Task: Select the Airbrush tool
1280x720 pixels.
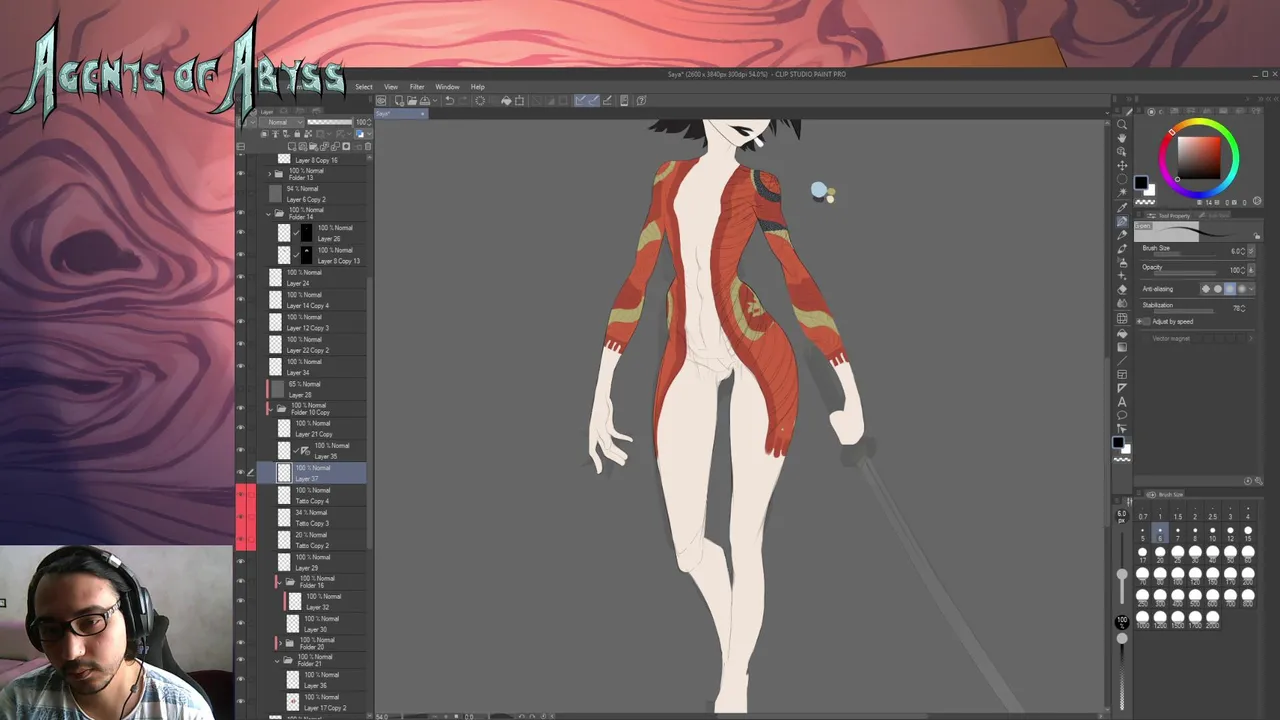Action: (1122, 262)
